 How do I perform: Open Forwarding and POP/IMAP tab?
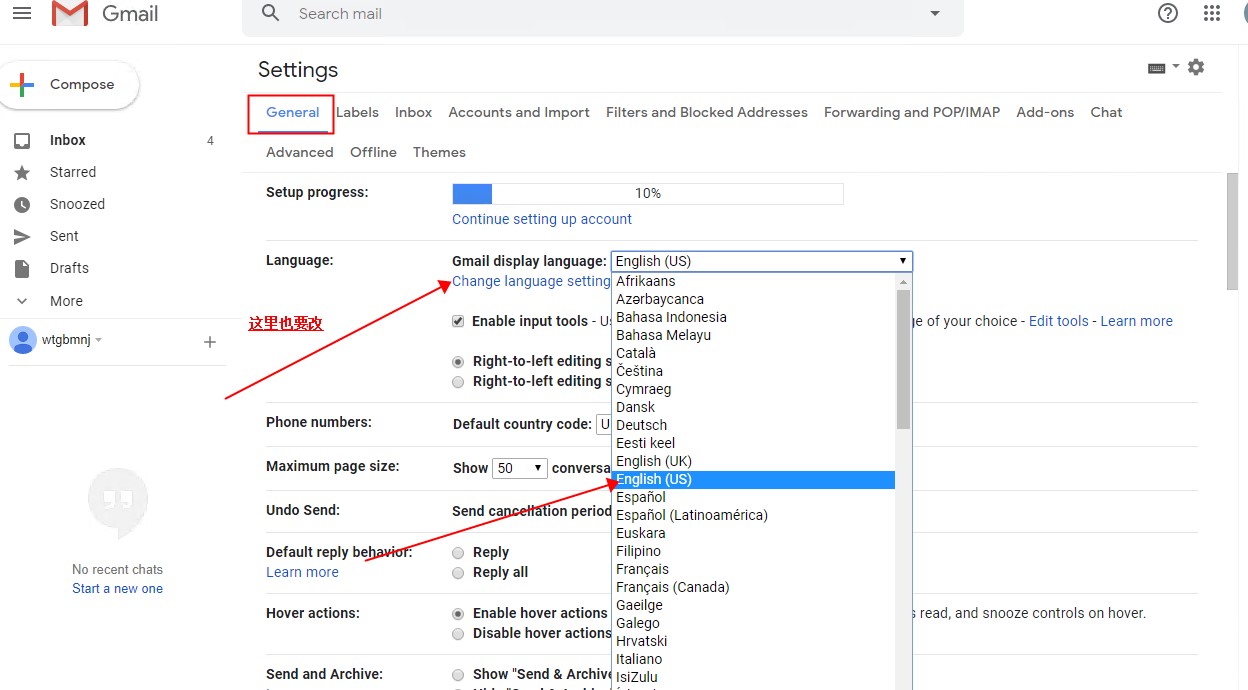(x=912, y=113)
